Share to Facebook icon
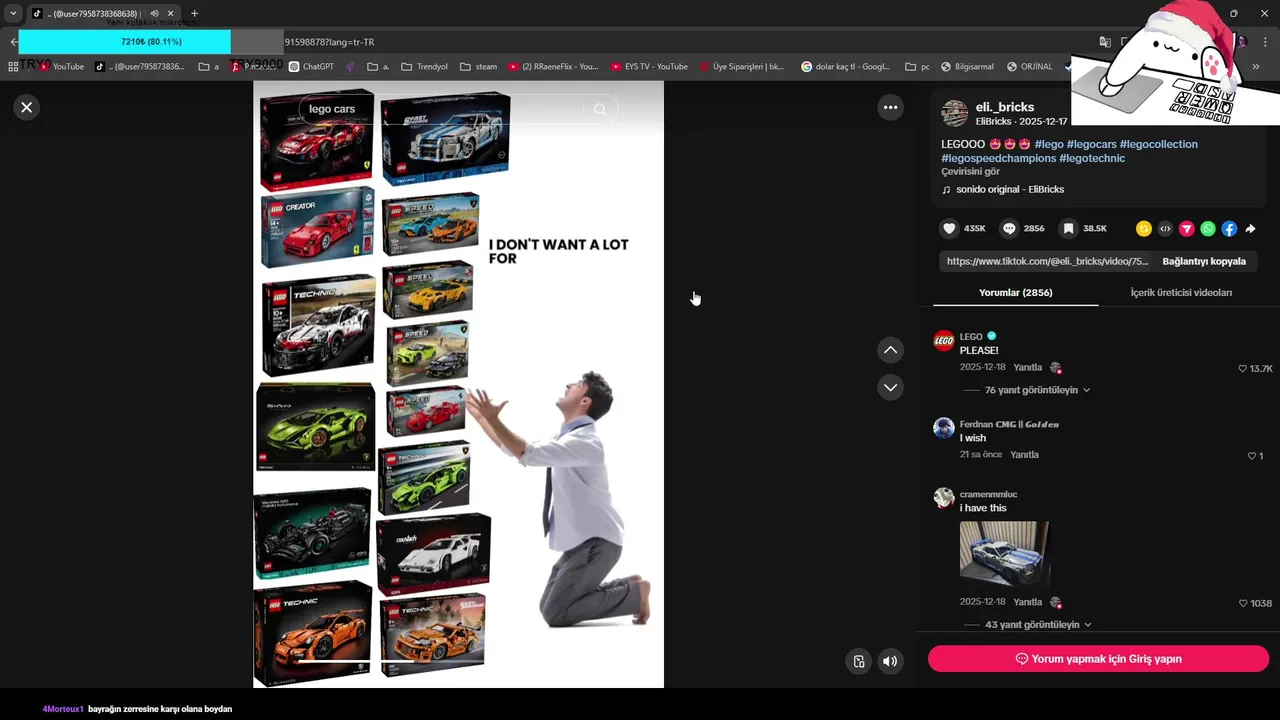 (x=1229, y=229)
